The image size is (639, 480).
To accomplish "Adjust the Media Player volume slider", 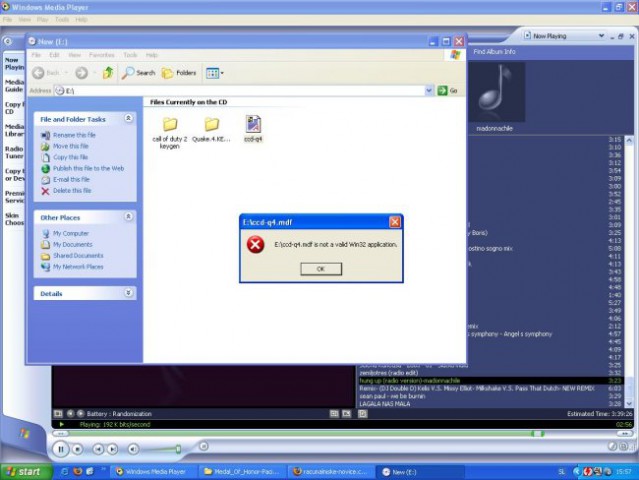I will tap(178, 449).
